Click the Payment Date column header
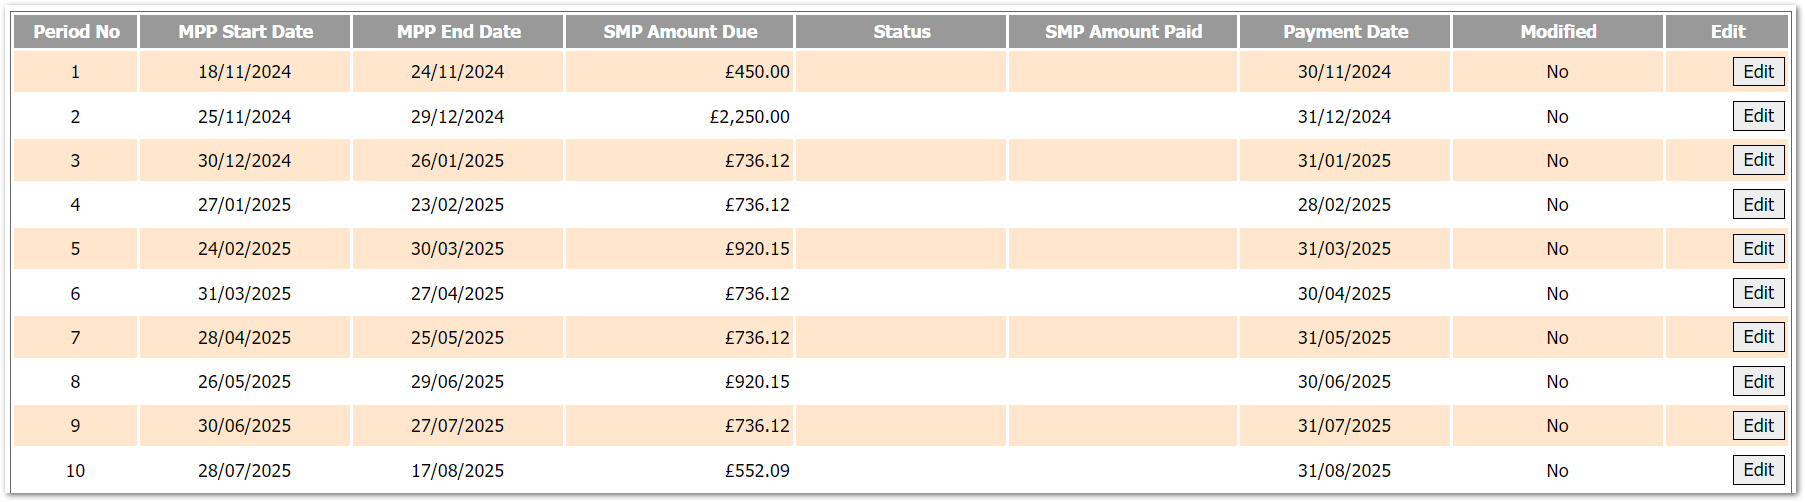 pos(1345,32)
